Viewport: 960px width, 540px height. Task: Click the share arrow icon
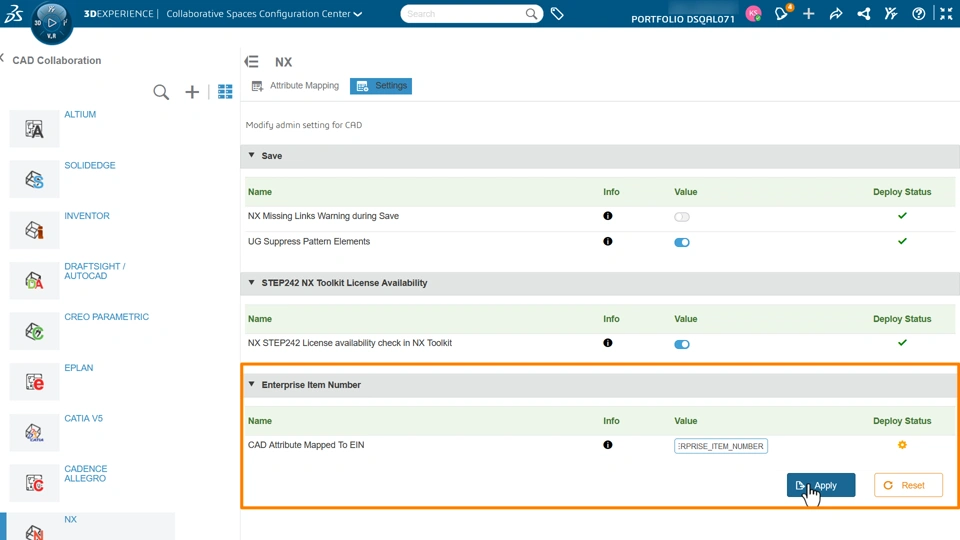click(836, 13)
